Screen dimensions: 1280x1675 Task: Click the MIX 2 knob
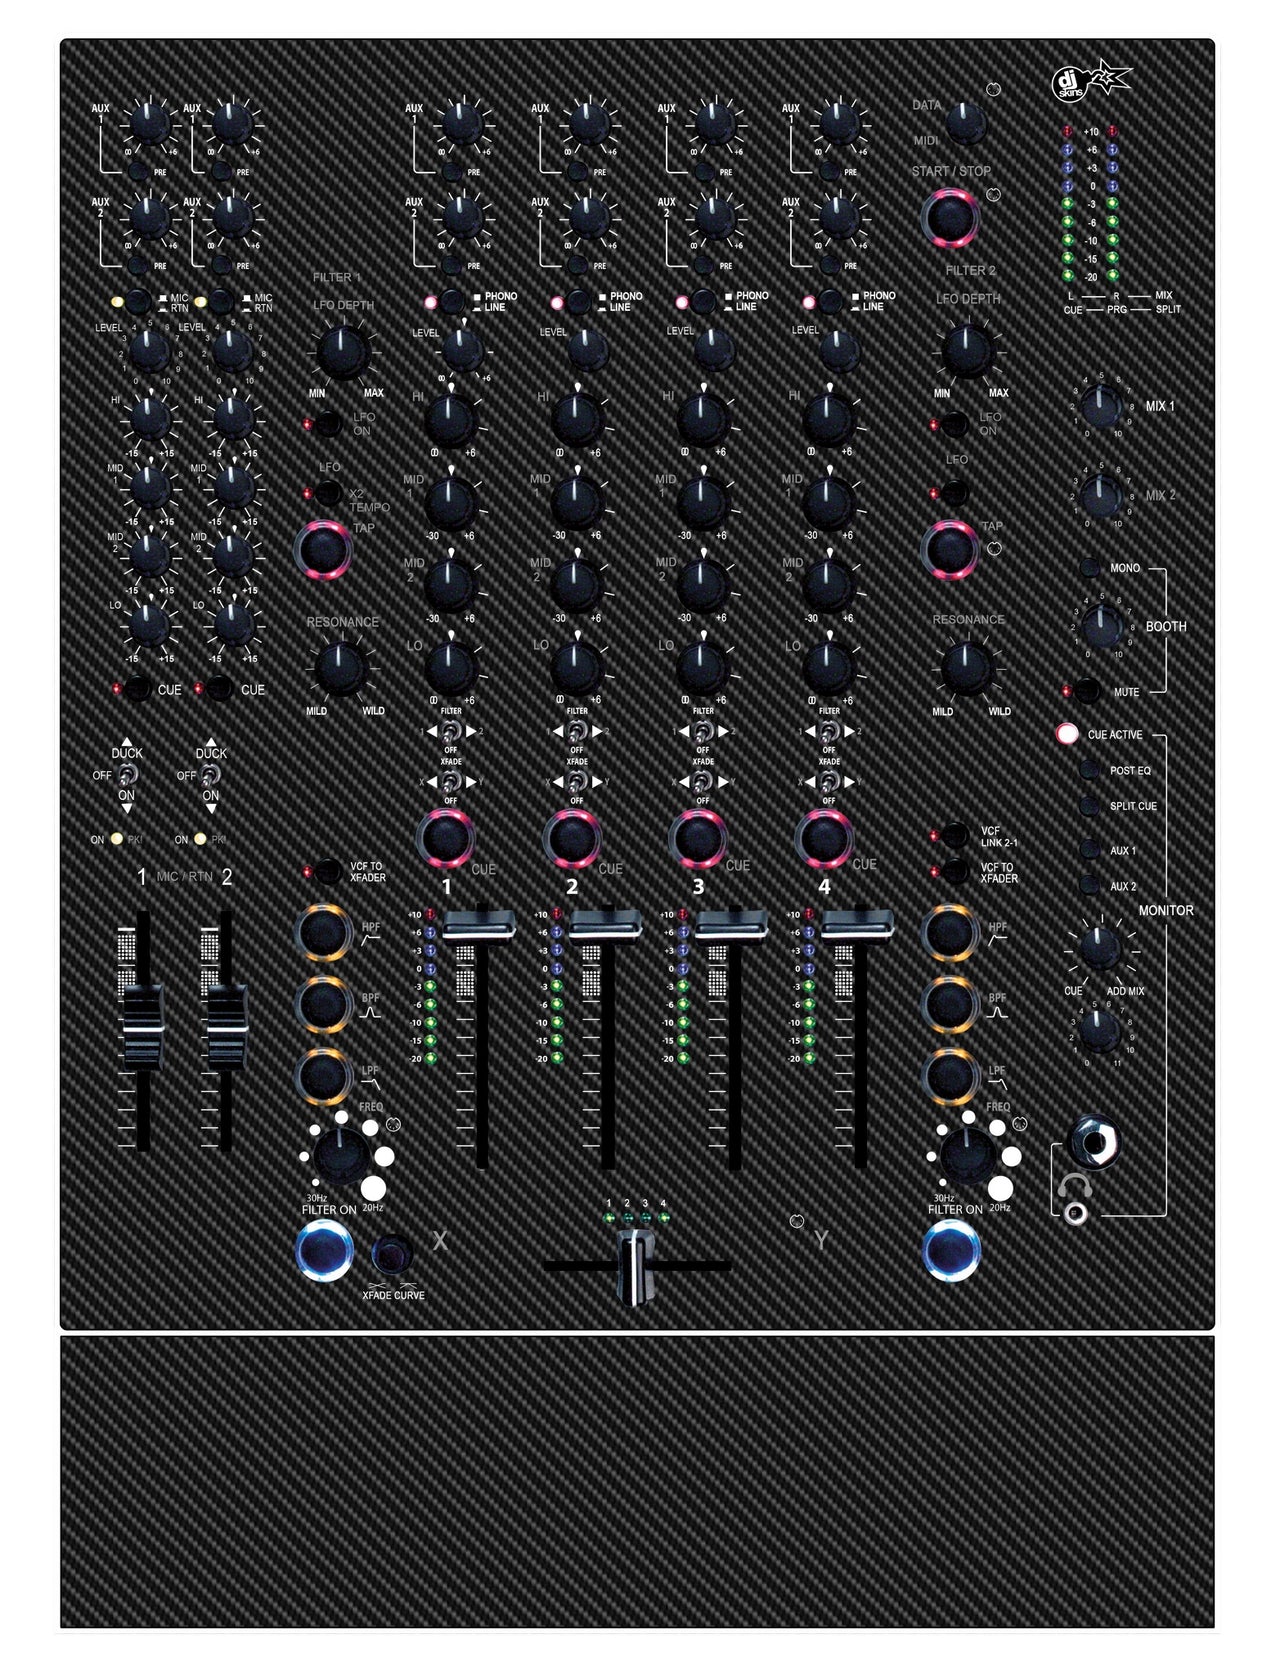coord(1101,496)
